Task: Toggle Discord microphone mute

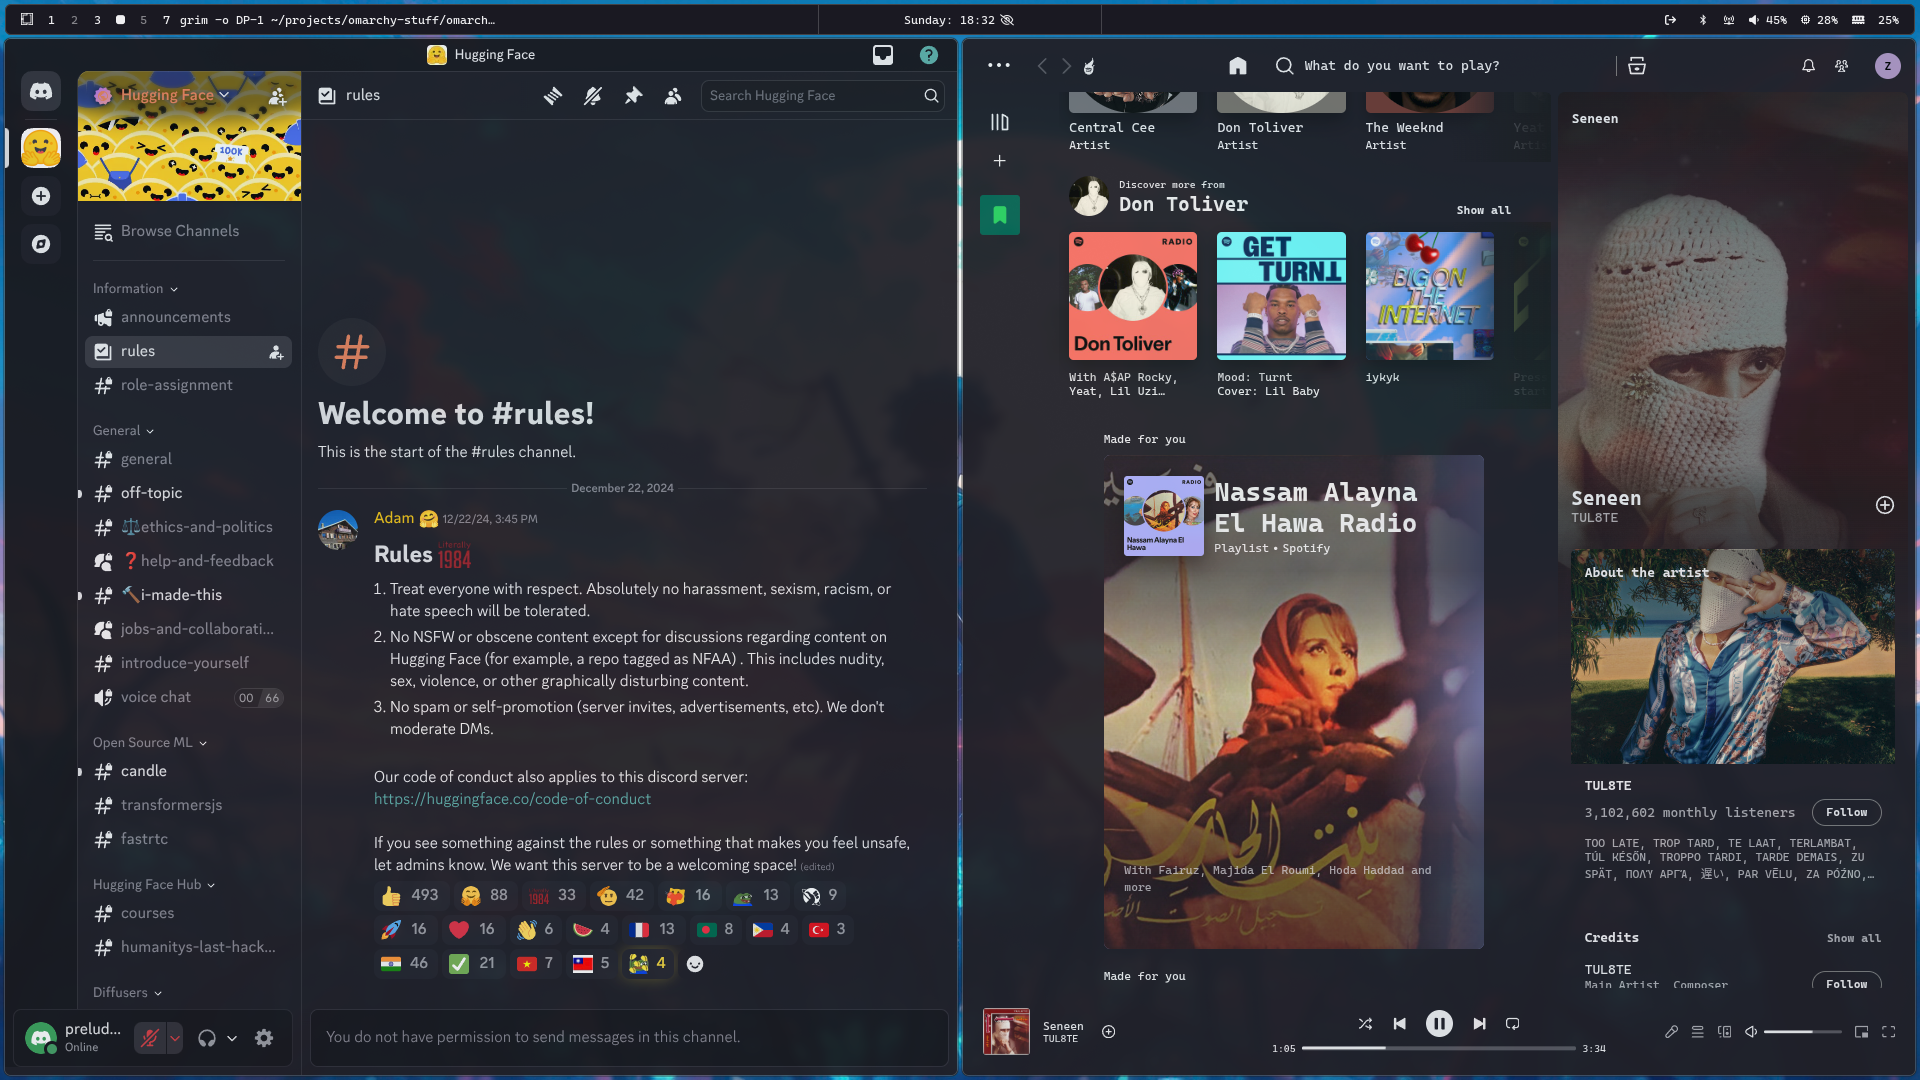Action: pyautogui.click(x=150, y=1038)
